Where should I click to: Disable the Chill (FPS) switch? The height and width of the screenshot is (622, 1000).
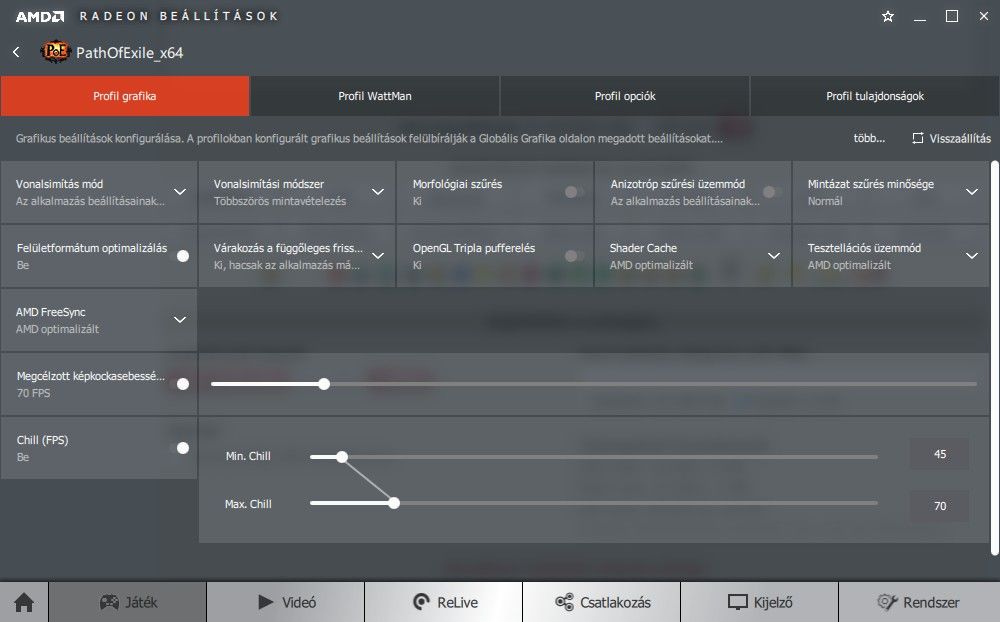[x=181, y=448]
